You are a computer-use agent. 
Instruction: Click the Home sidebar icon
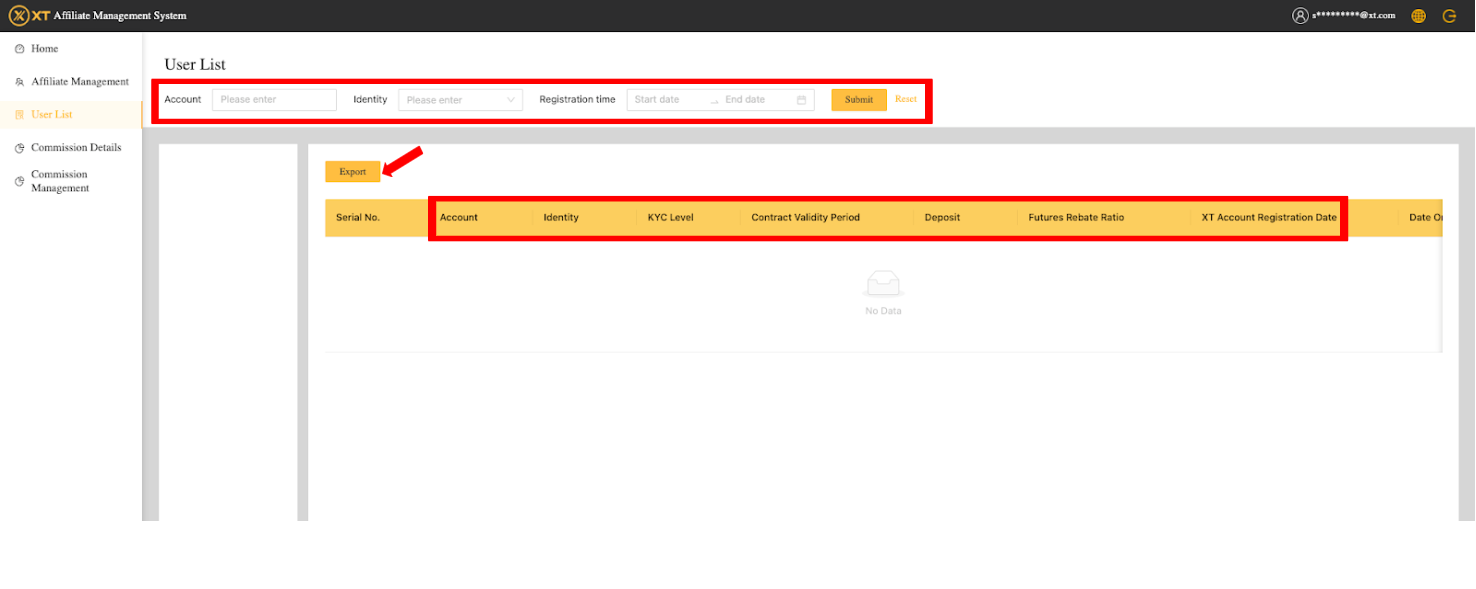coord(19,49)
